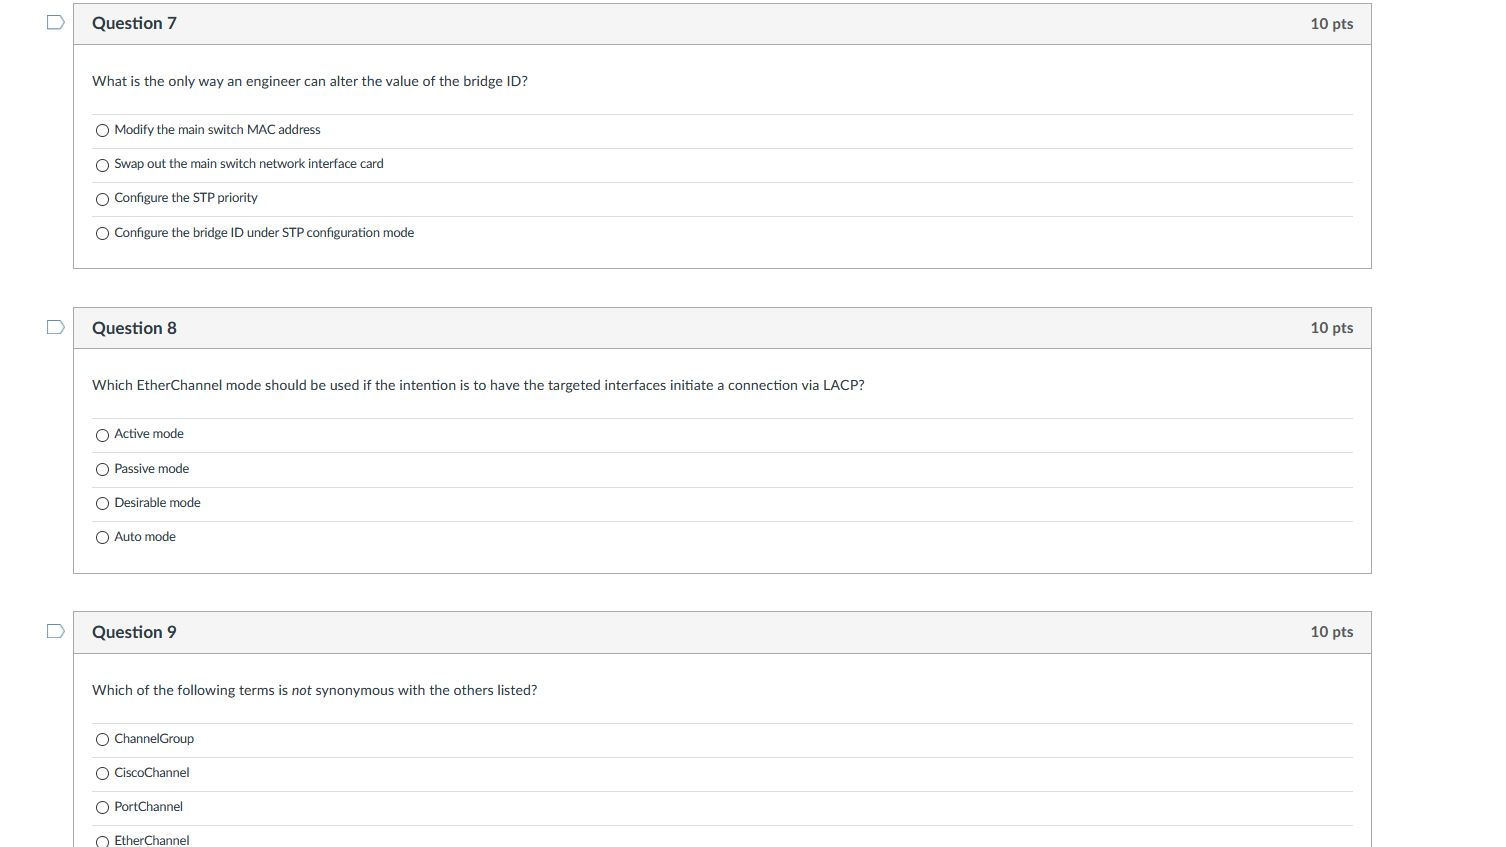Click the Question 8 header
Viewport: 1506px width, 847px height.
point(134,327)
